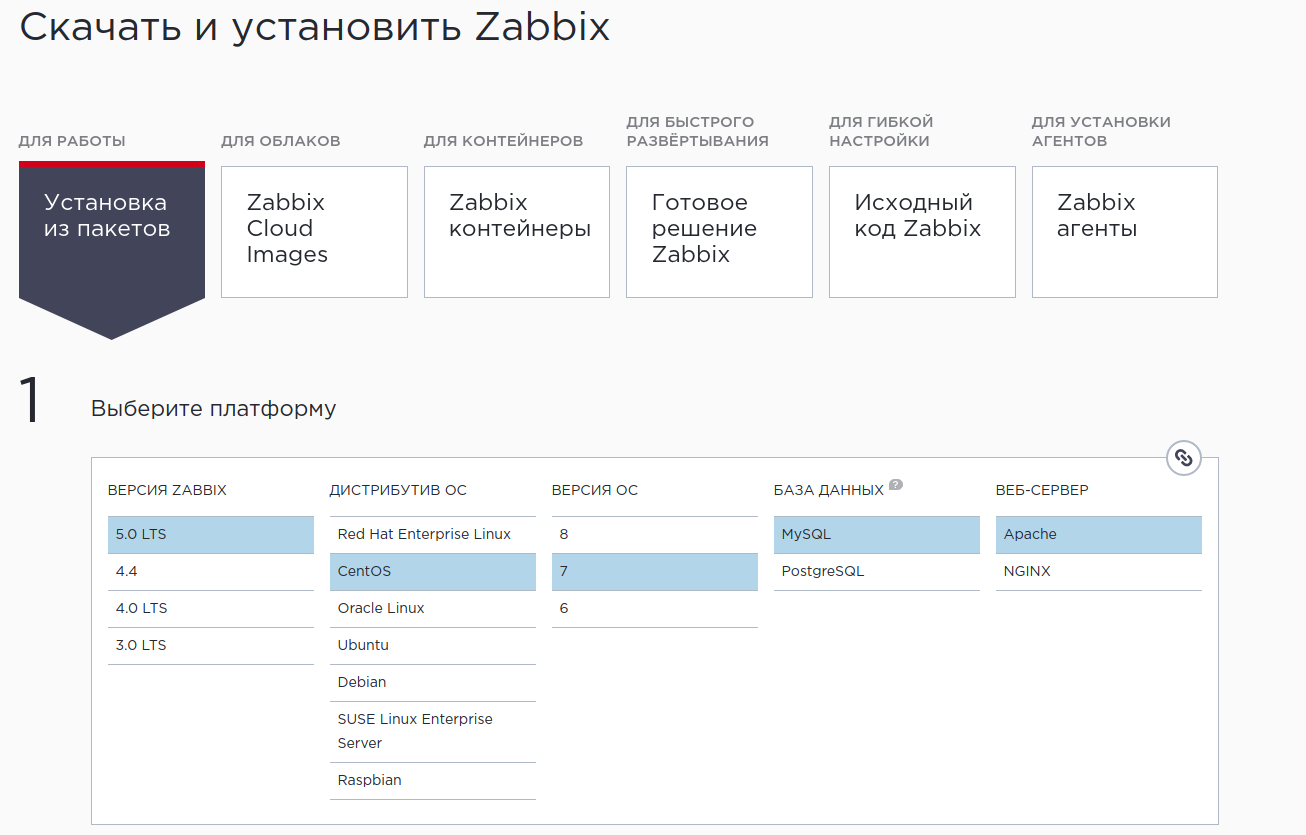Choose Zabbix version 4.4
Screen dimensions: 1306x835
(211, 572)
